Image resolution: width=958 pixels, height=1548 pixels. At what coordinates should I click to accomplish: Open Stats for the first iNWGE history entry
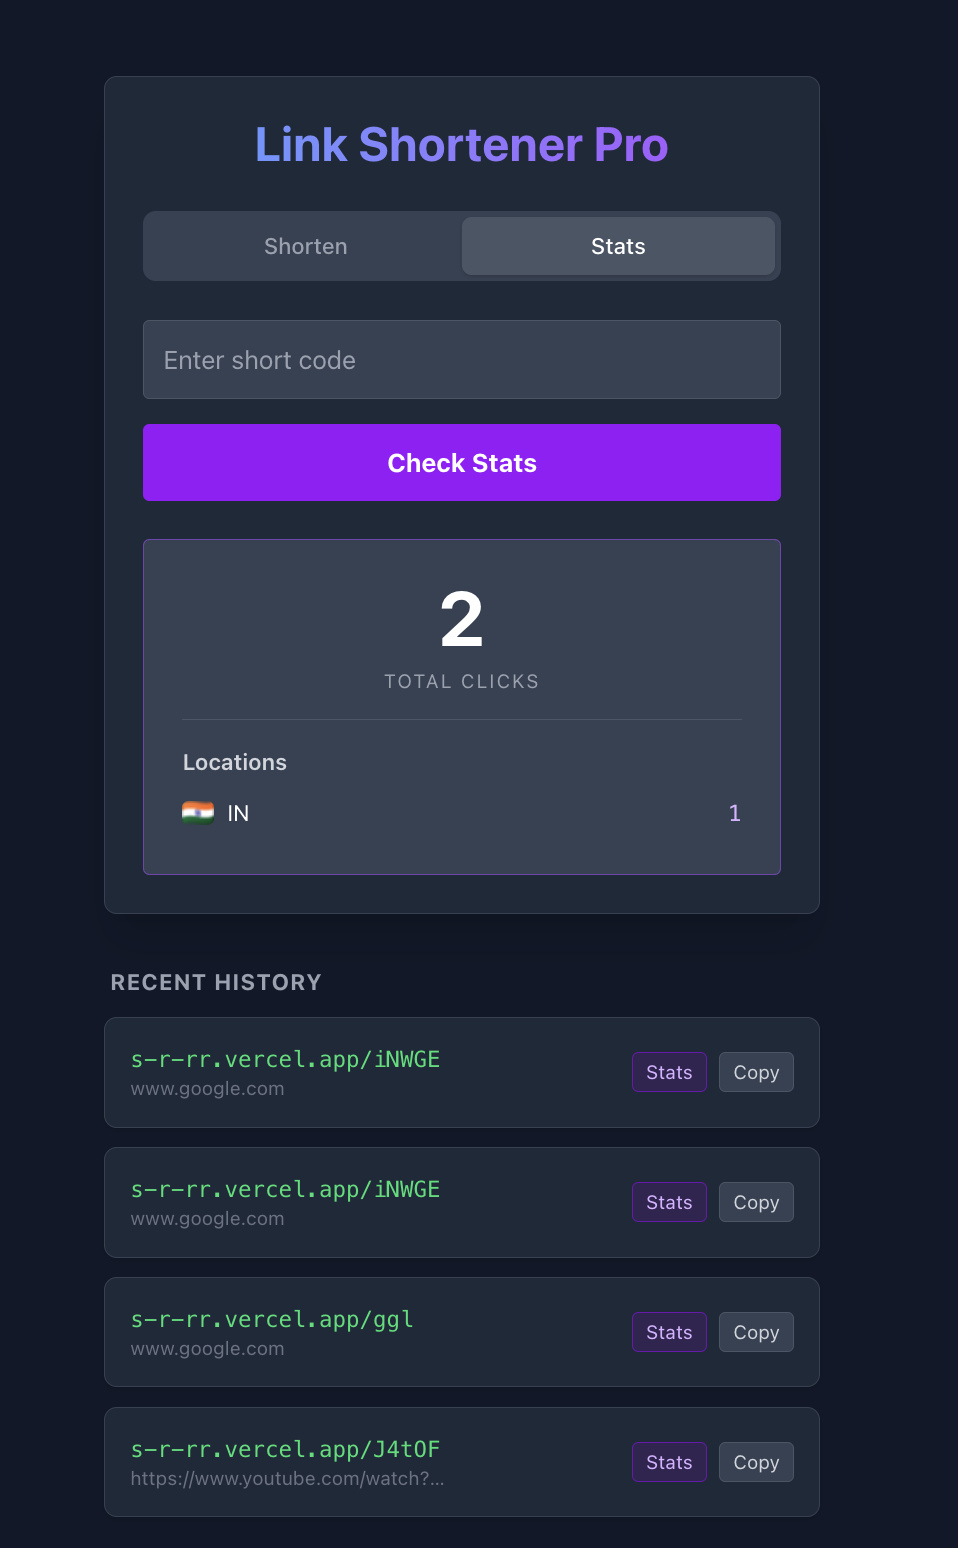(668, 1071)
